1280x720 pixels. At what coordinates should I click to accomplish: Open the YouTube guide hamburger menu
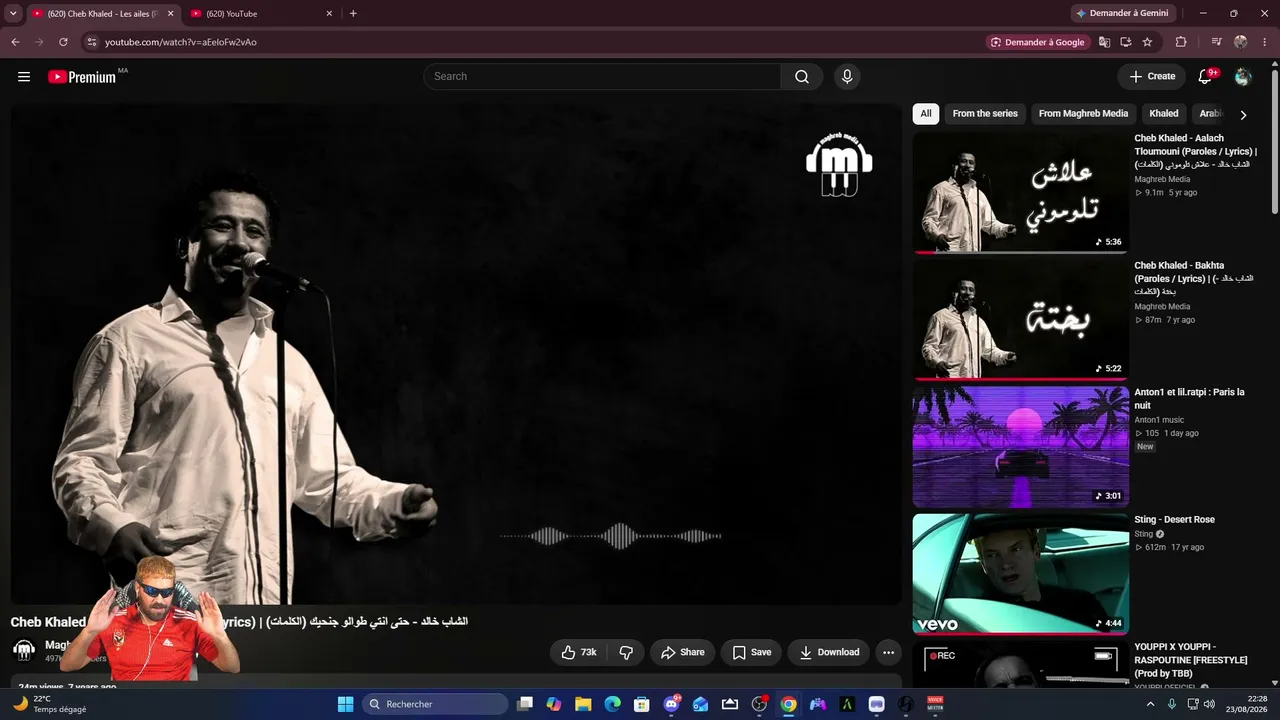coord(24,77)
